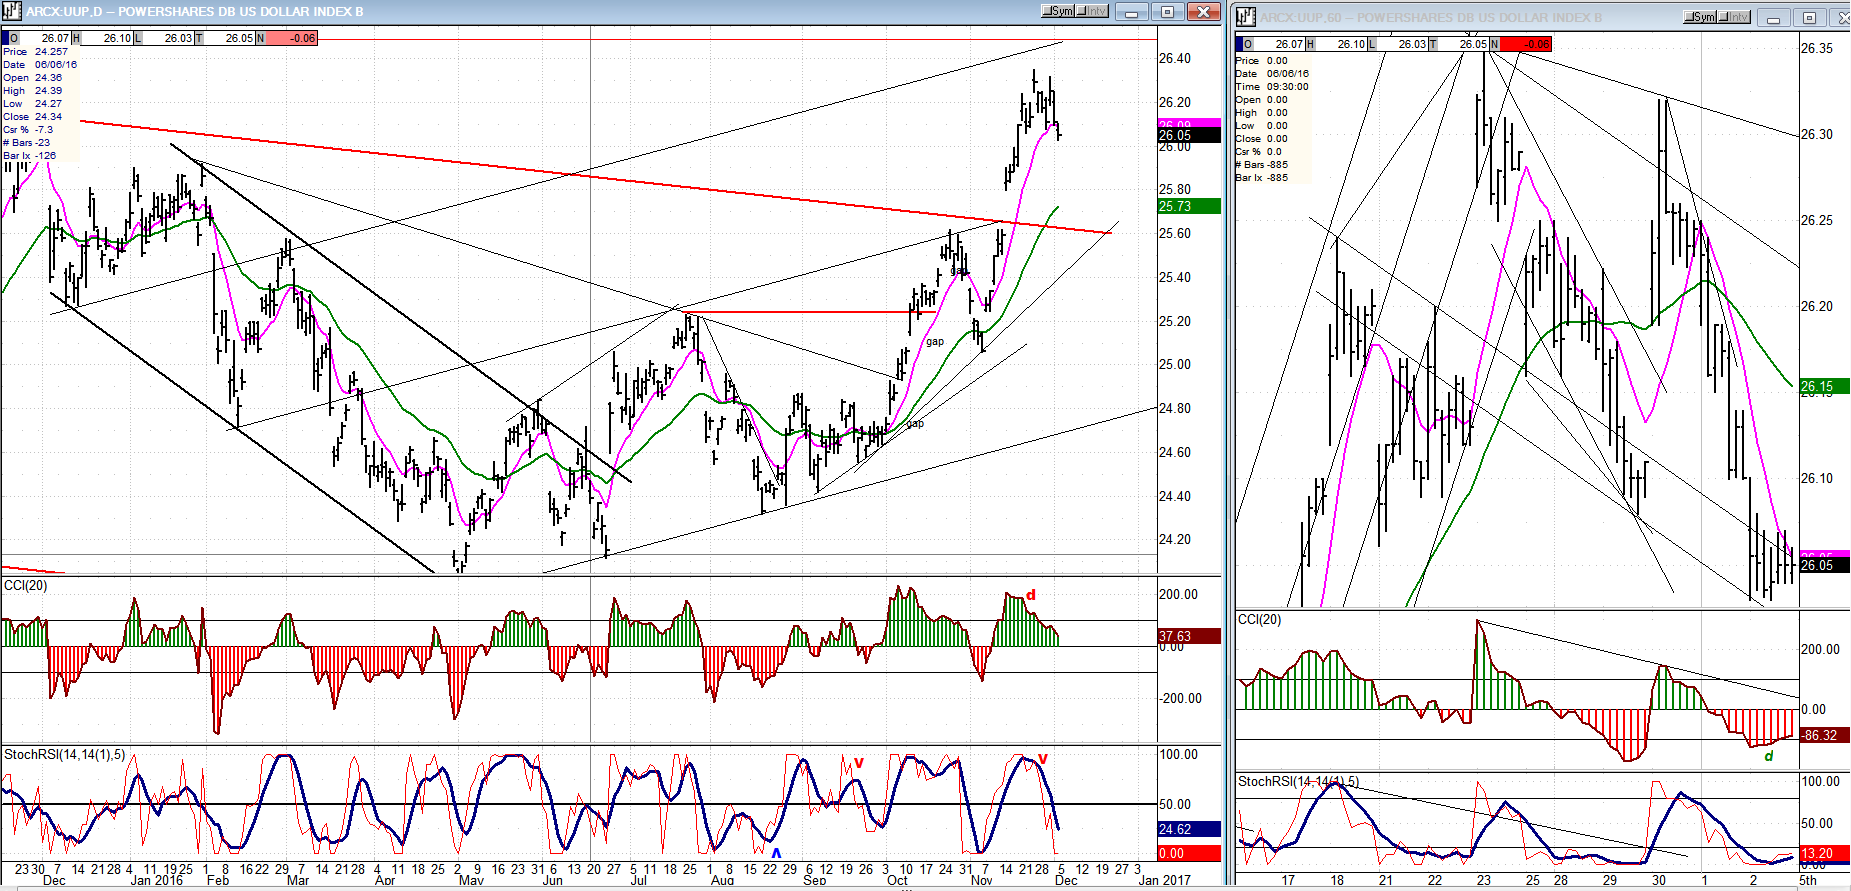The width and height of the screenshot is (1851, 891).
Task: Click the daily chart window icon
Action: (x=11, y=12)
